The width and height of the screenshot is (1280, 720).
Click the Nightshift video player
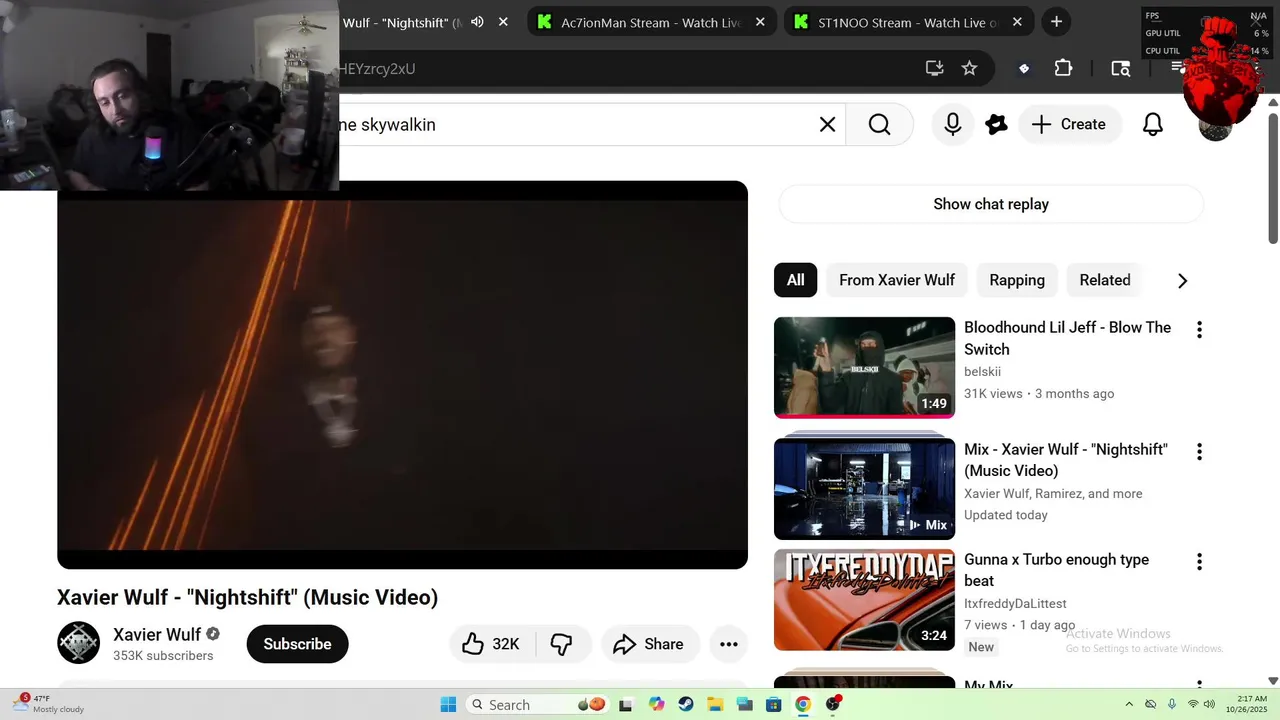coord(402,375)
